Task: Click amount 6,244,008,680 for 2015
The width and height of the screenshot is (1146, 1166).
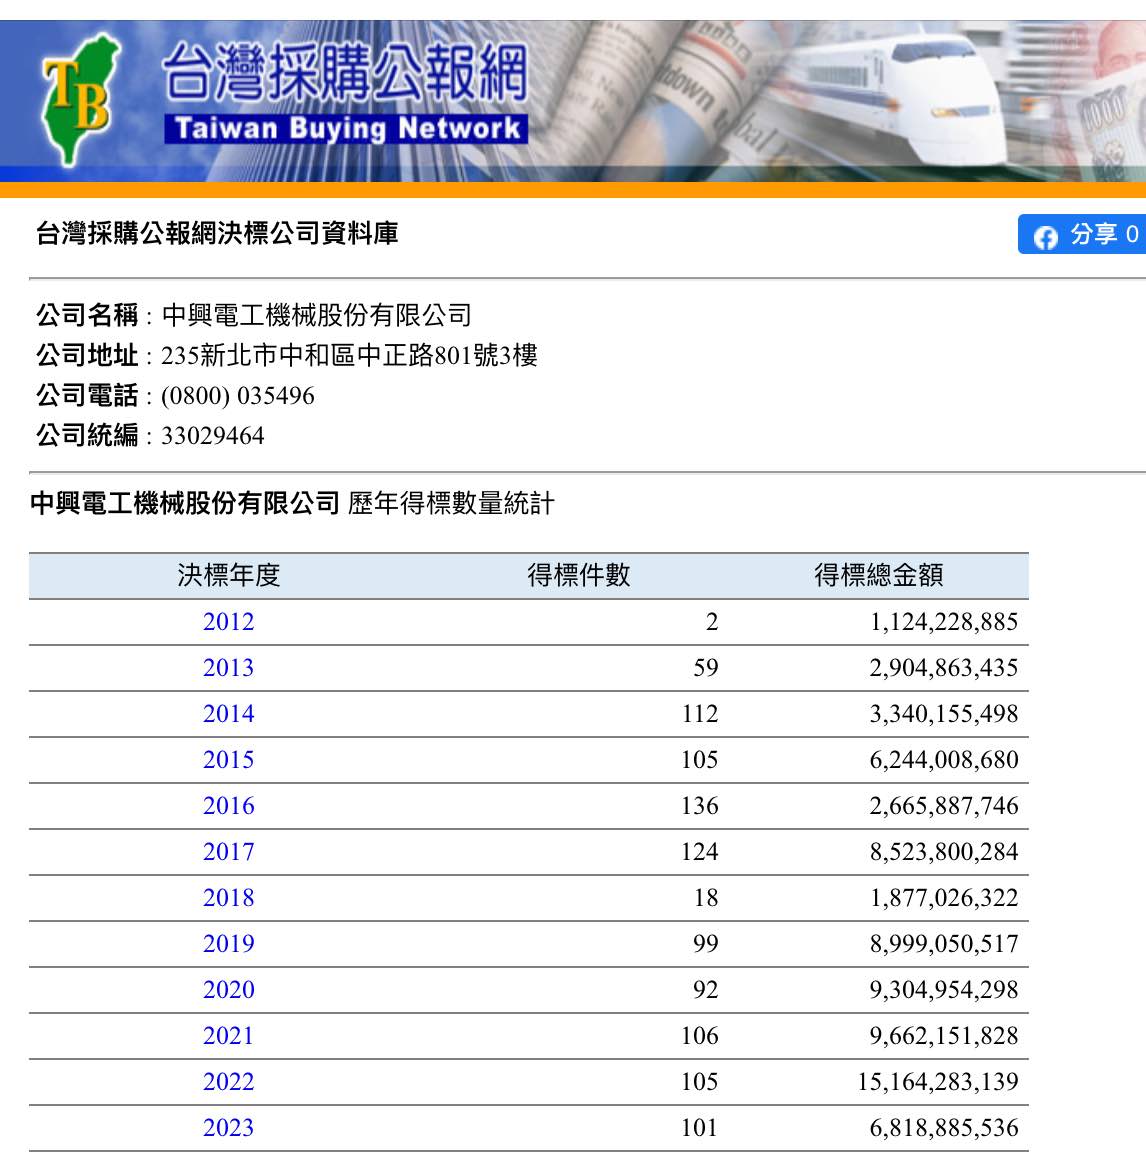Action: pyautogui.click(x=944, y=760)
